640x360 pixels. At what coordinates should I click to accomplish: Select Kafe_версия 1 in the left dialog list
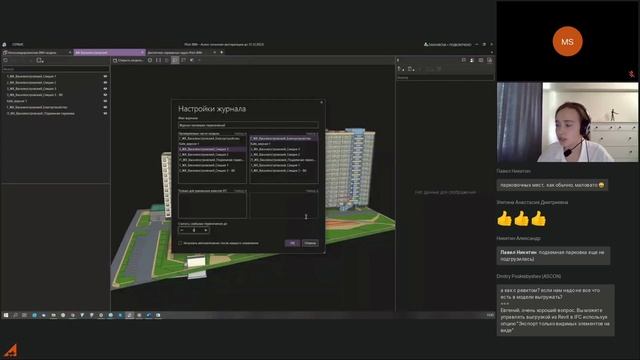tap(212, 144)
